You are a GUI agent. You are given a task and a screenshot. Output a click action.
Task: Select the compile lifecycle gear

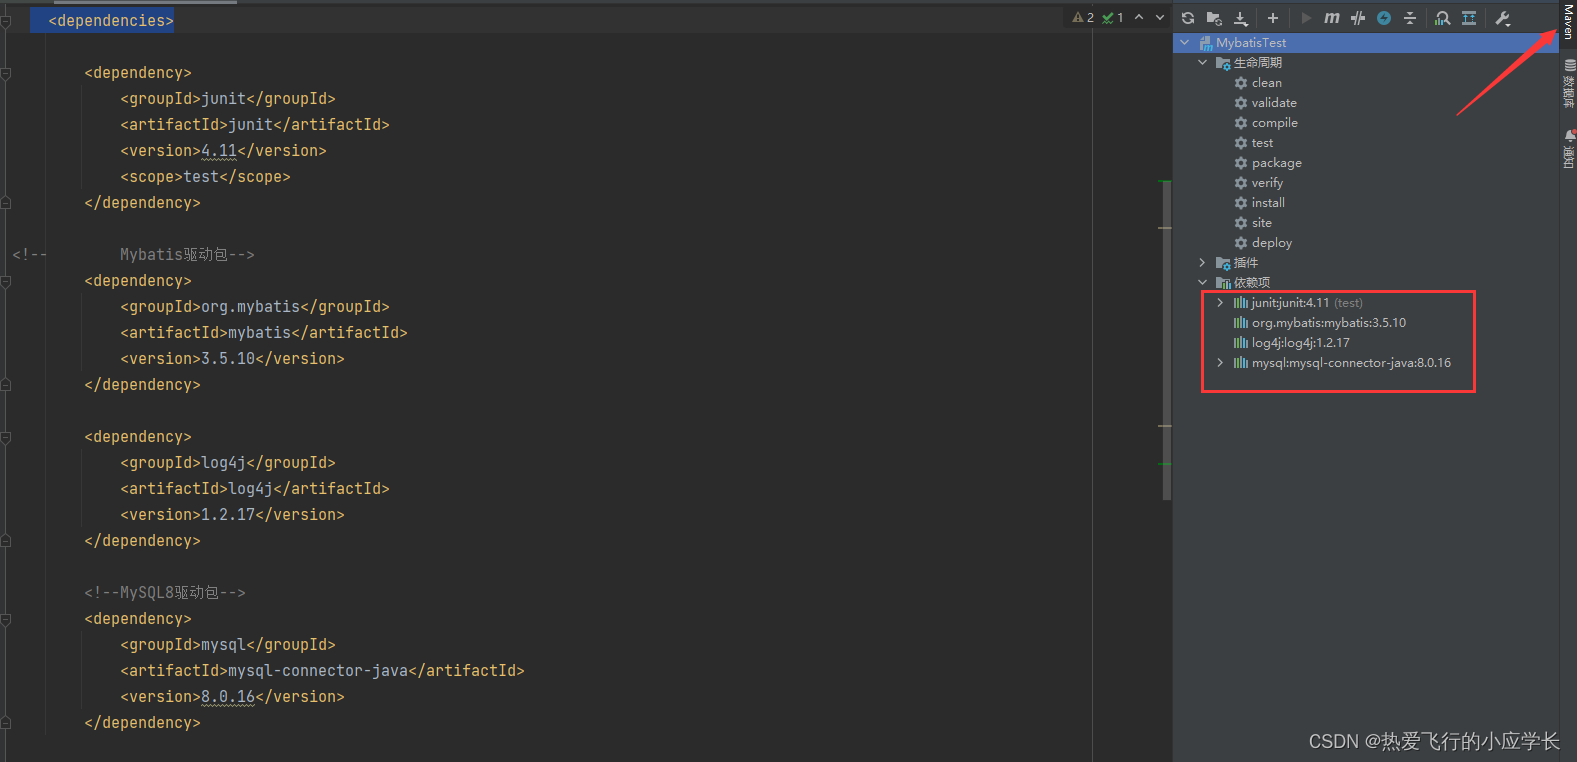(x=1241, y=123)
